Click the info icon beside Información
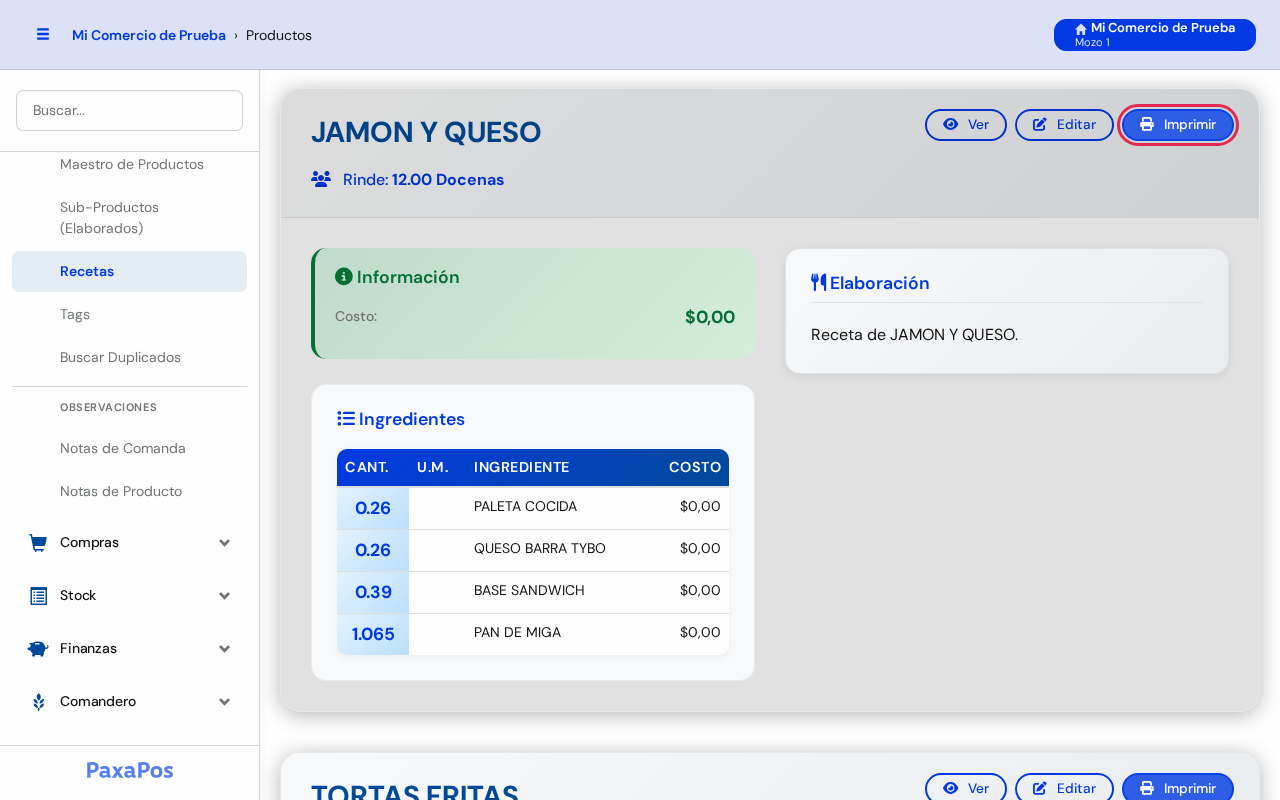Viewport: 1280px width, 800px height. (x=344, y=277)
